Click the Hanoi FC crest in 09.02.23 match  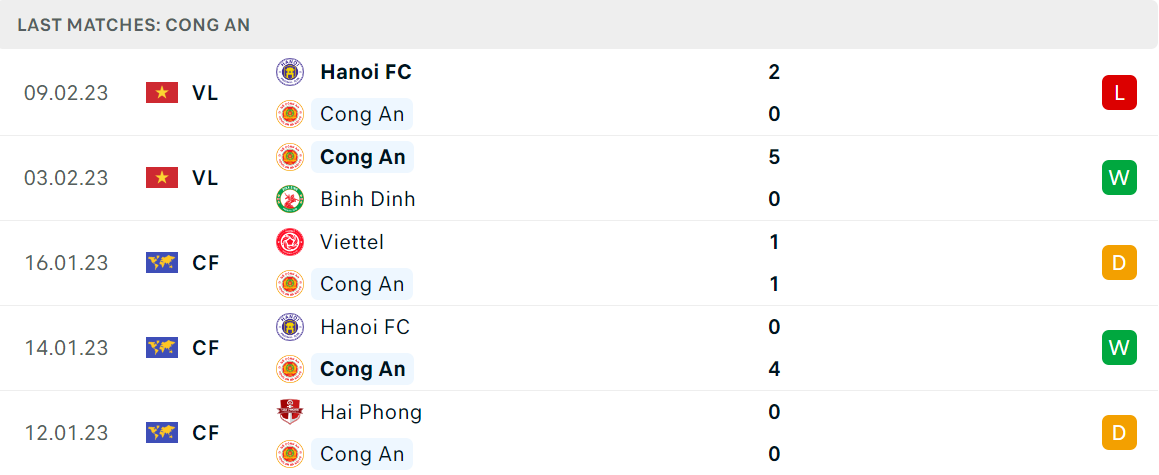tap(289, 72)
